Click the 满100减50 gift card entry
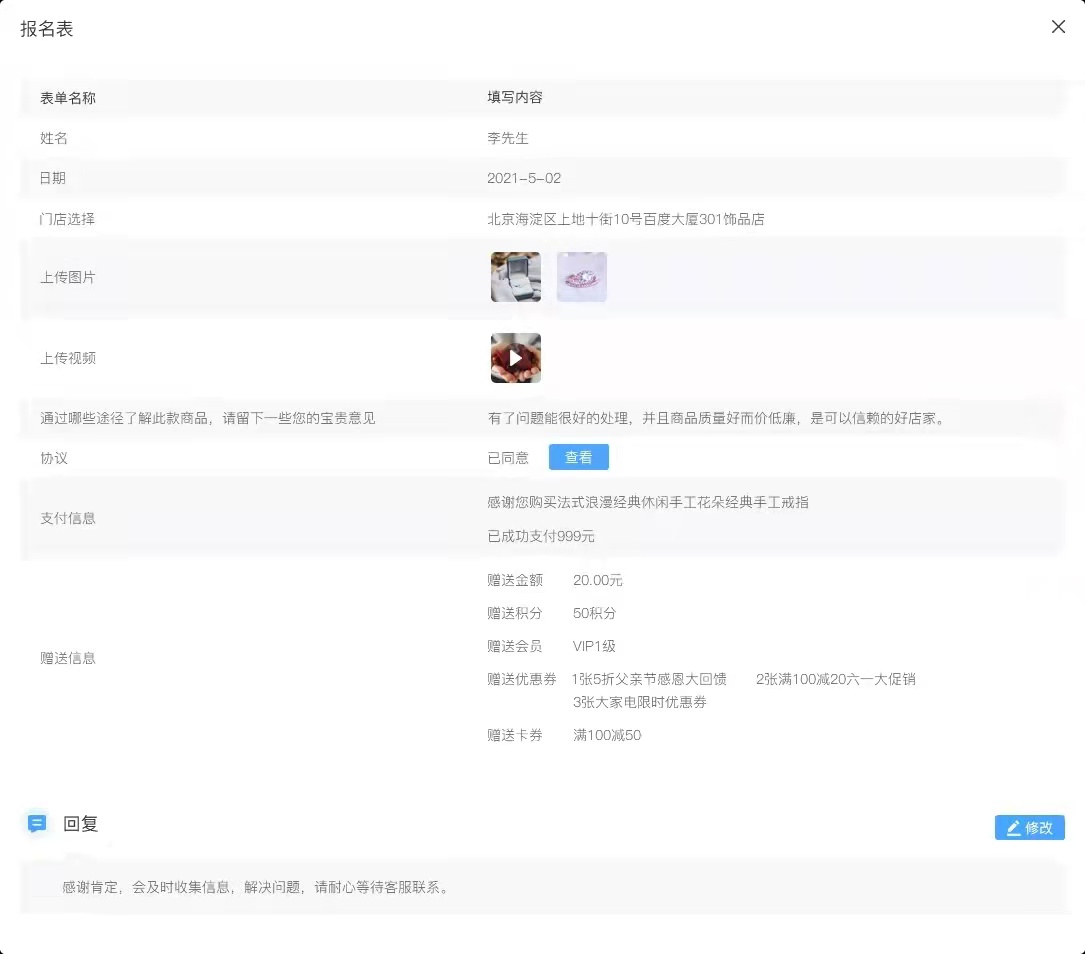 pos(607,735)
